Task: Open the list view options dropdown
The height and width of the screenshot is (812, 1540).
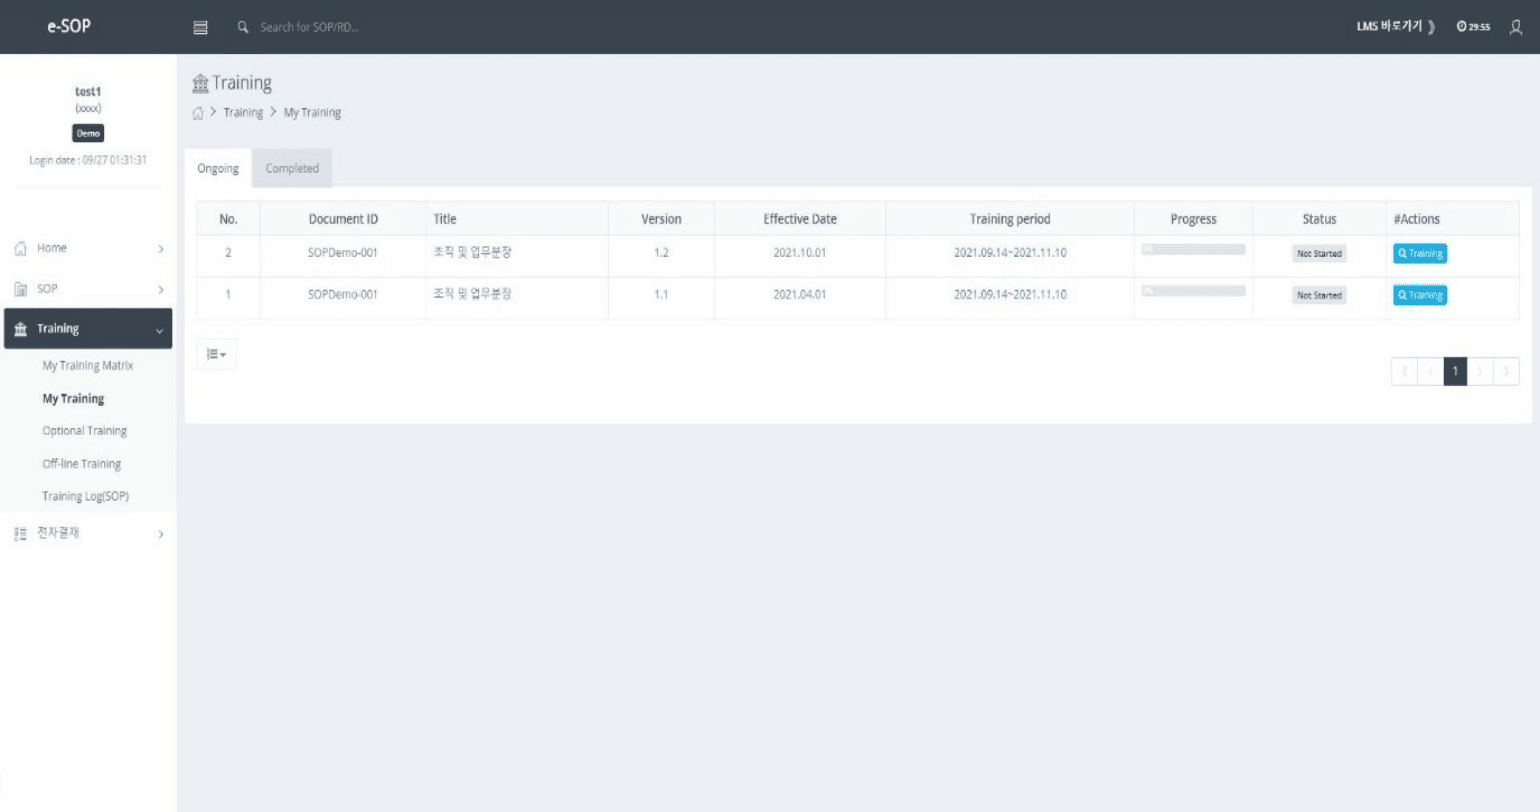Action: coord(216,354)
